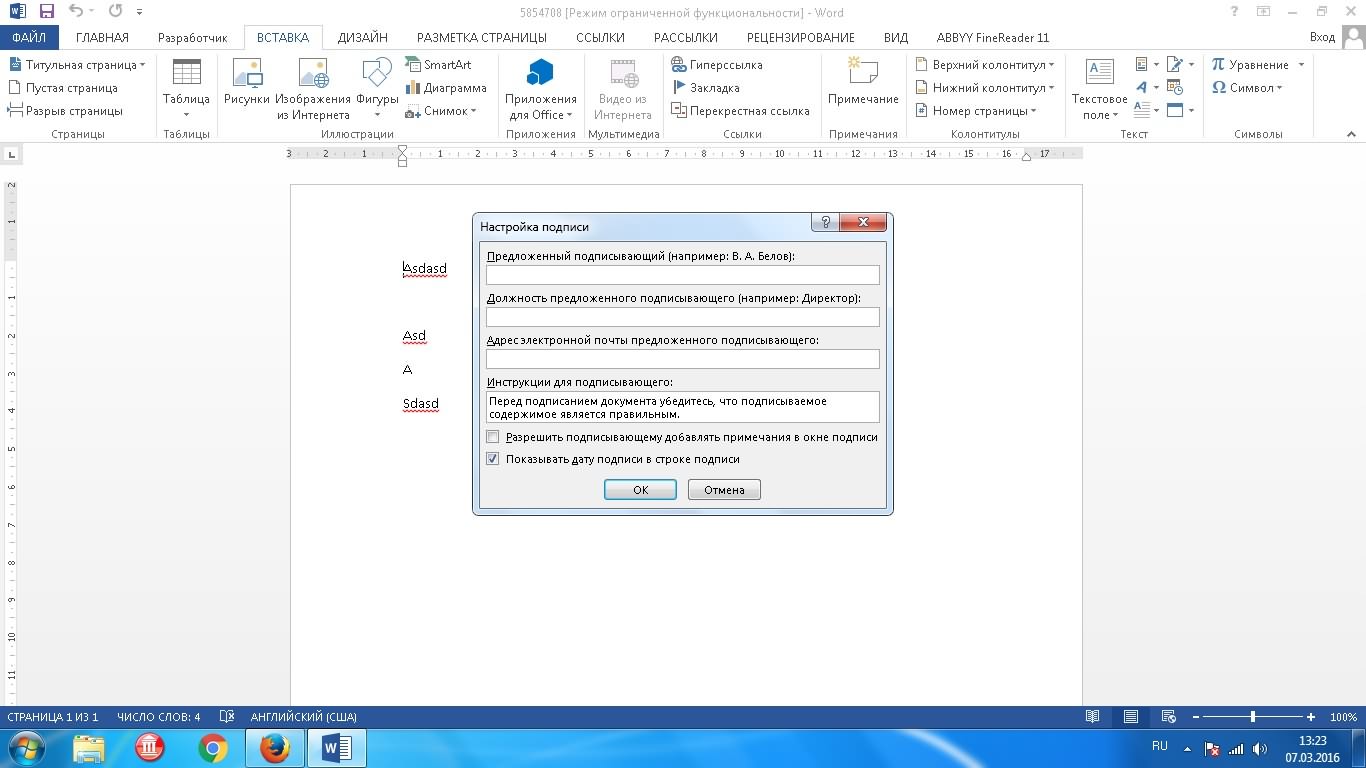Switch to the РЕЦЕНЗИРОВАНИЕ tab
The width and height of the screenshot is (1366, 768).
coord(801,37)
